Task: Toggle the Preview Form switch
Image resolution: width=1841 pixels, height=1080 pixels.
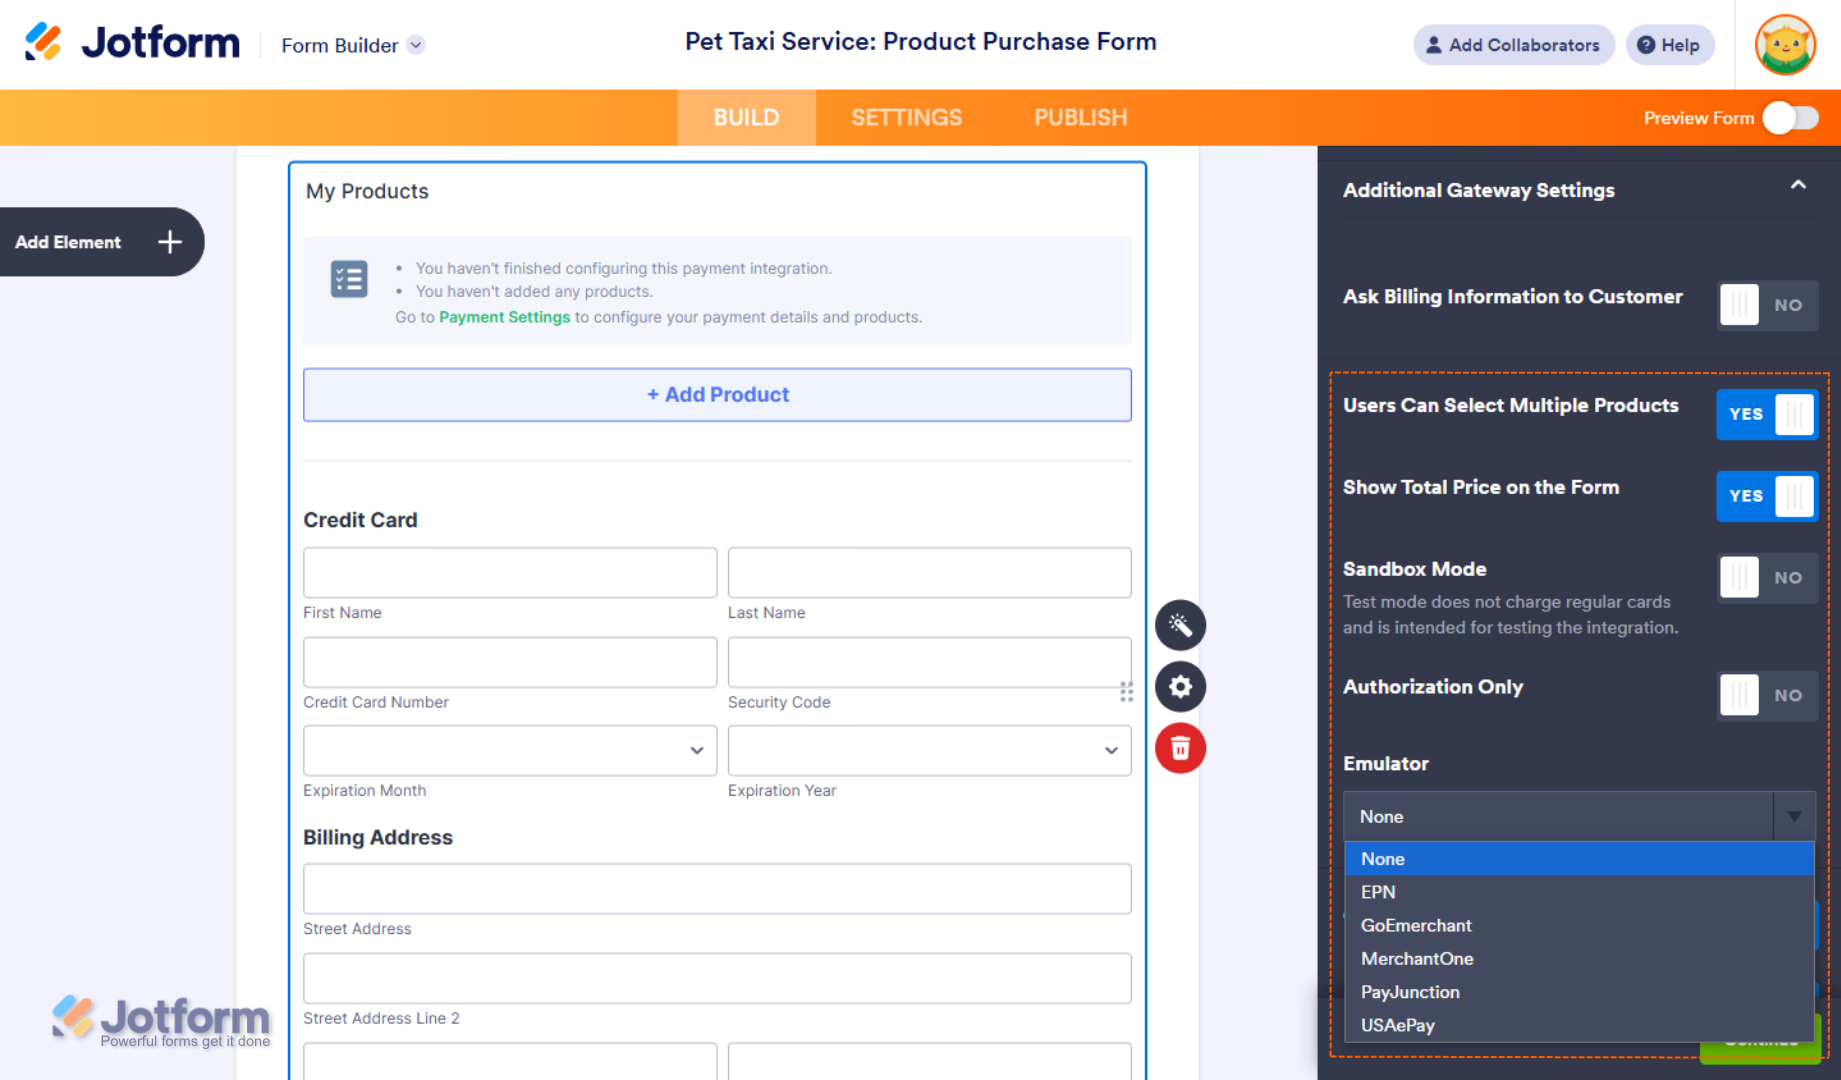Action: pyautogui.click(x=1790, y=118)
